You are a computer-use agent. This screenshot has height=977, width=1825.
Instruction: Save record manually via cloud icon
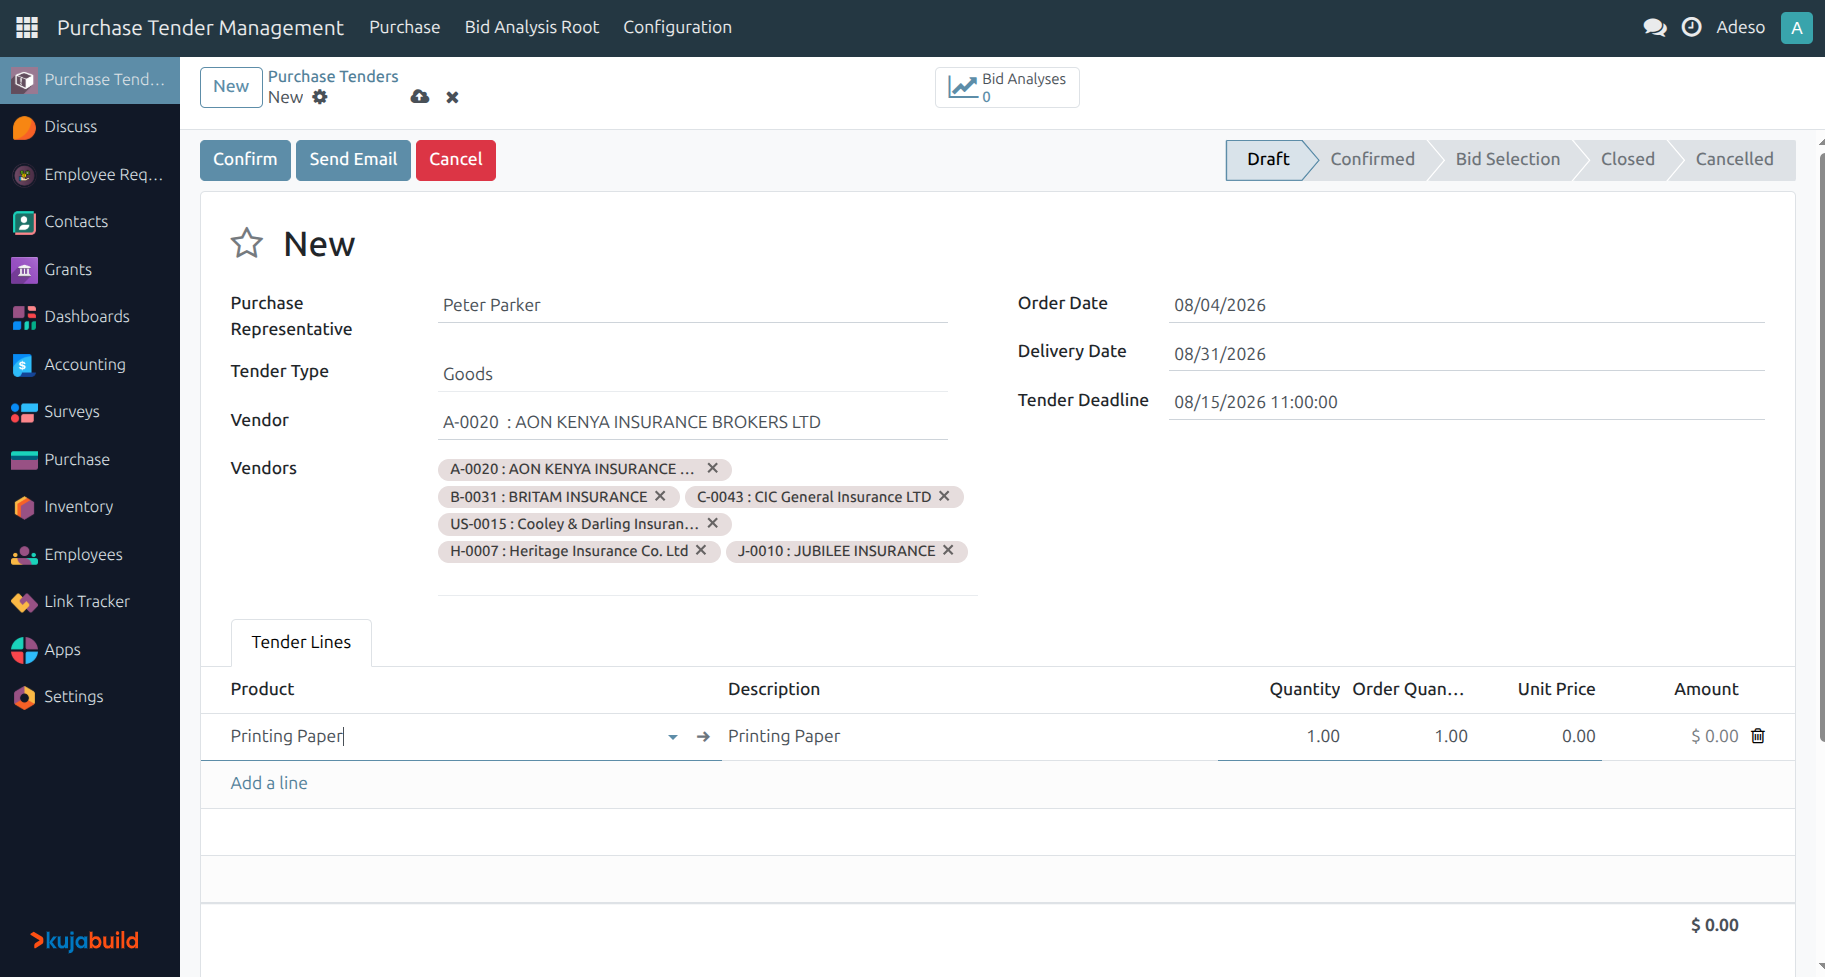coord(420,97)
